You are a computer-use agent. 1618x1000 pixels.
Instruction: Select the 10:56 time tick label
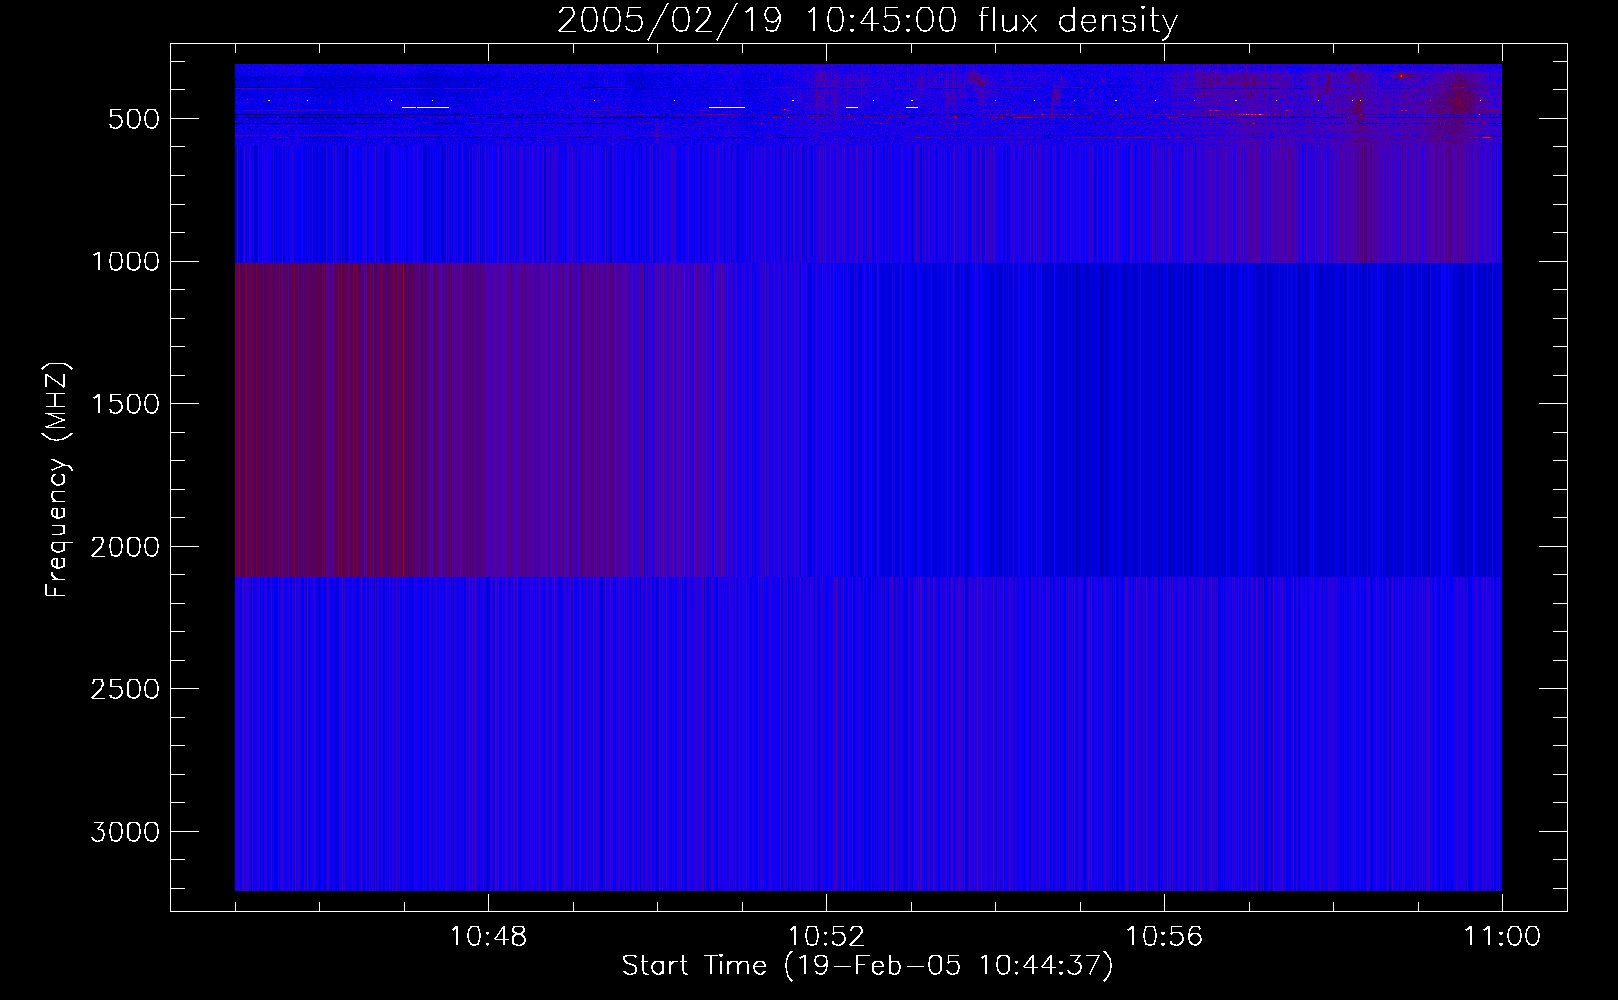1164,937
